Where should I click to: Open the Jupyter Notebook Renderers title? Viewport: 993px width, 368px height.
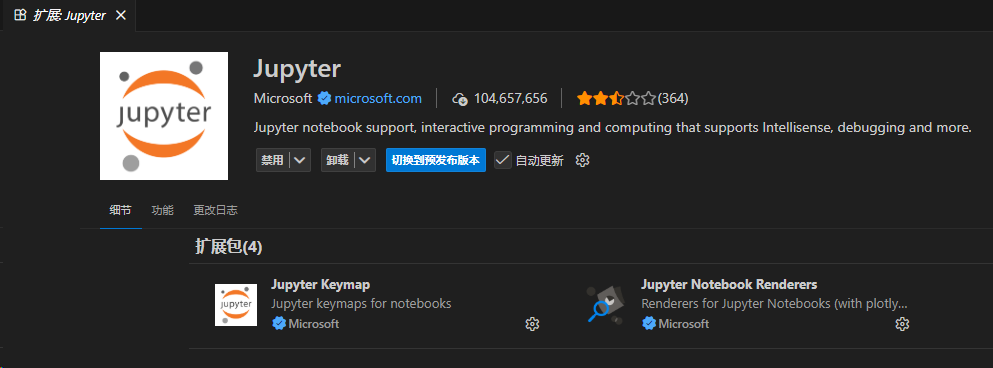[x=729, y=284]
